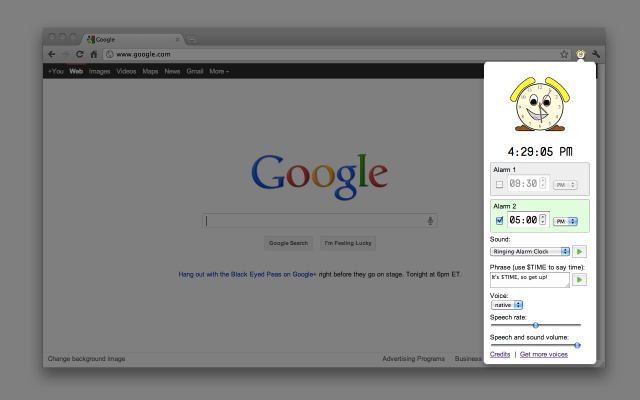Image resolution: width=640 pixels, height=400 pixels.
Task: Click the cartoon alarm clock image
Action: (x=540, y=104)
